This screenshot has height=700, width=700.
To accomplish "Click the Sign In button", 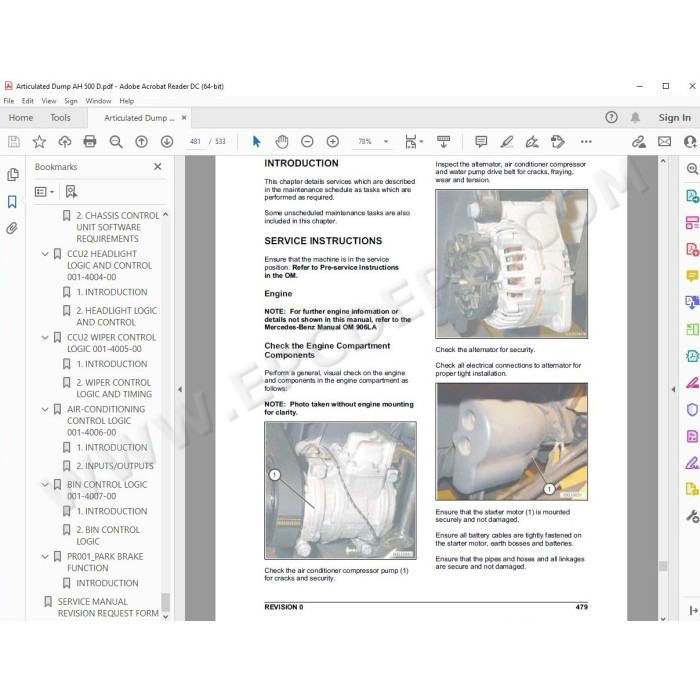I will coord(674,117).
